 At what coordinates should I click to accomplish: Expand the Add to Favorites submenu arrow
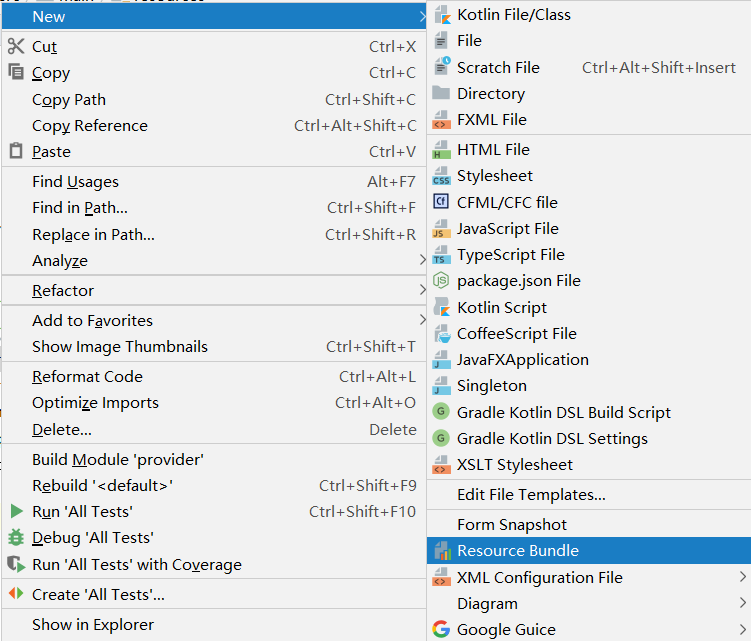pyautogui.click(x=422, y=320)
